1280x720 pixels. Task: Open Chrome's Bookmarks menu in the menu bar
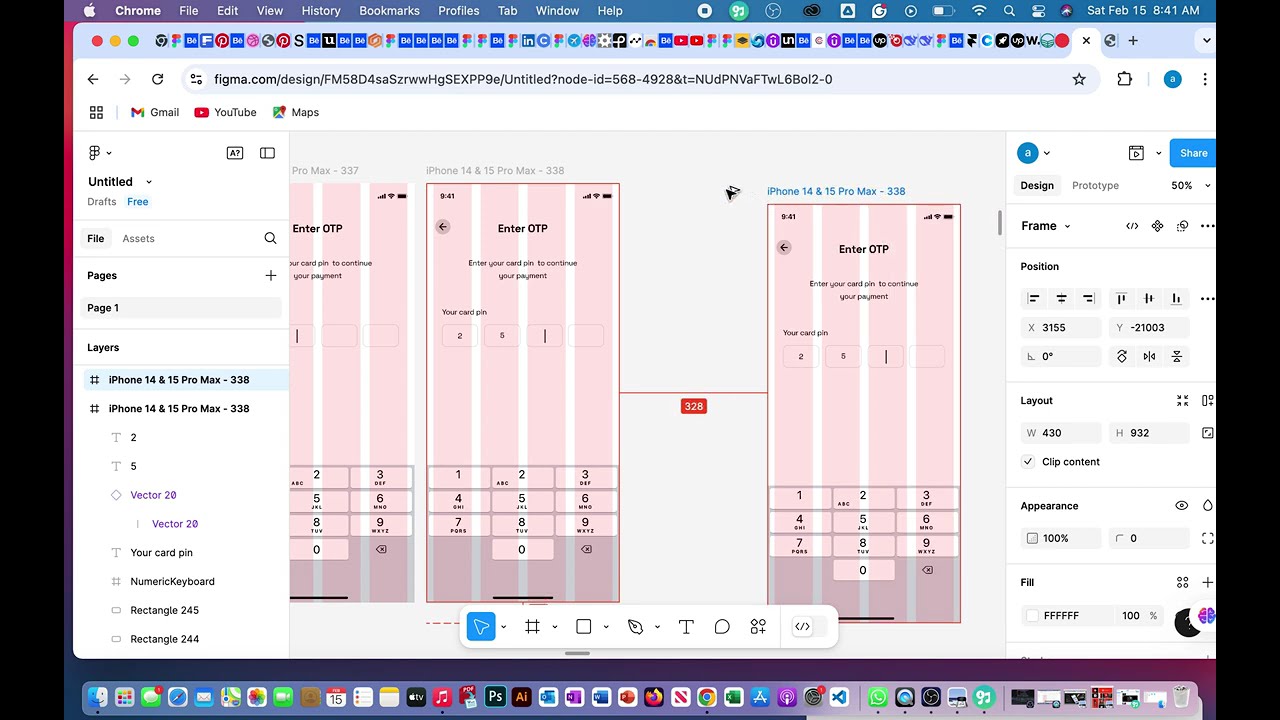(389, 11)
